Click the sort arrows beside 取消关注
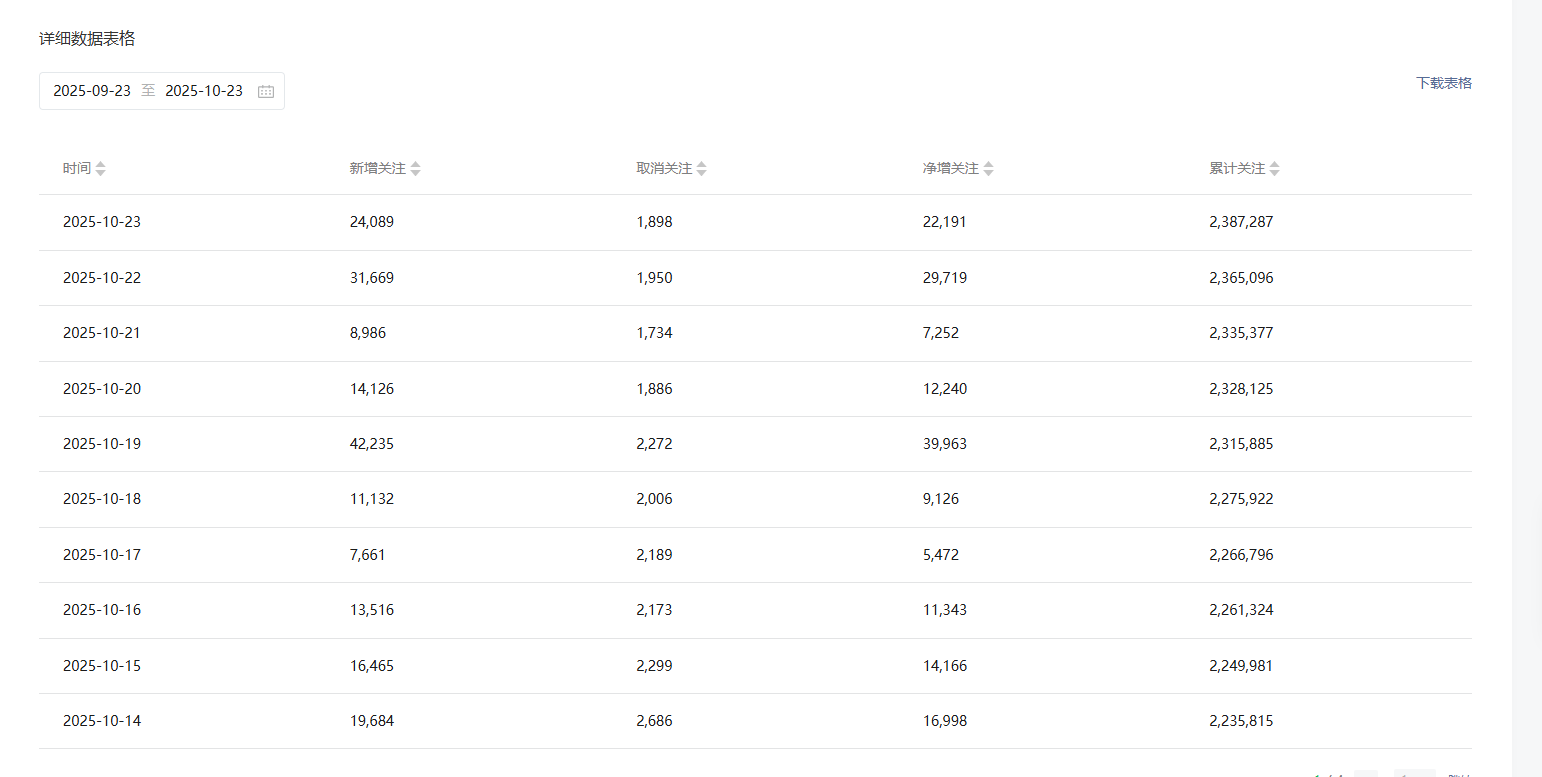1542x777 pixels. (701, 169)
